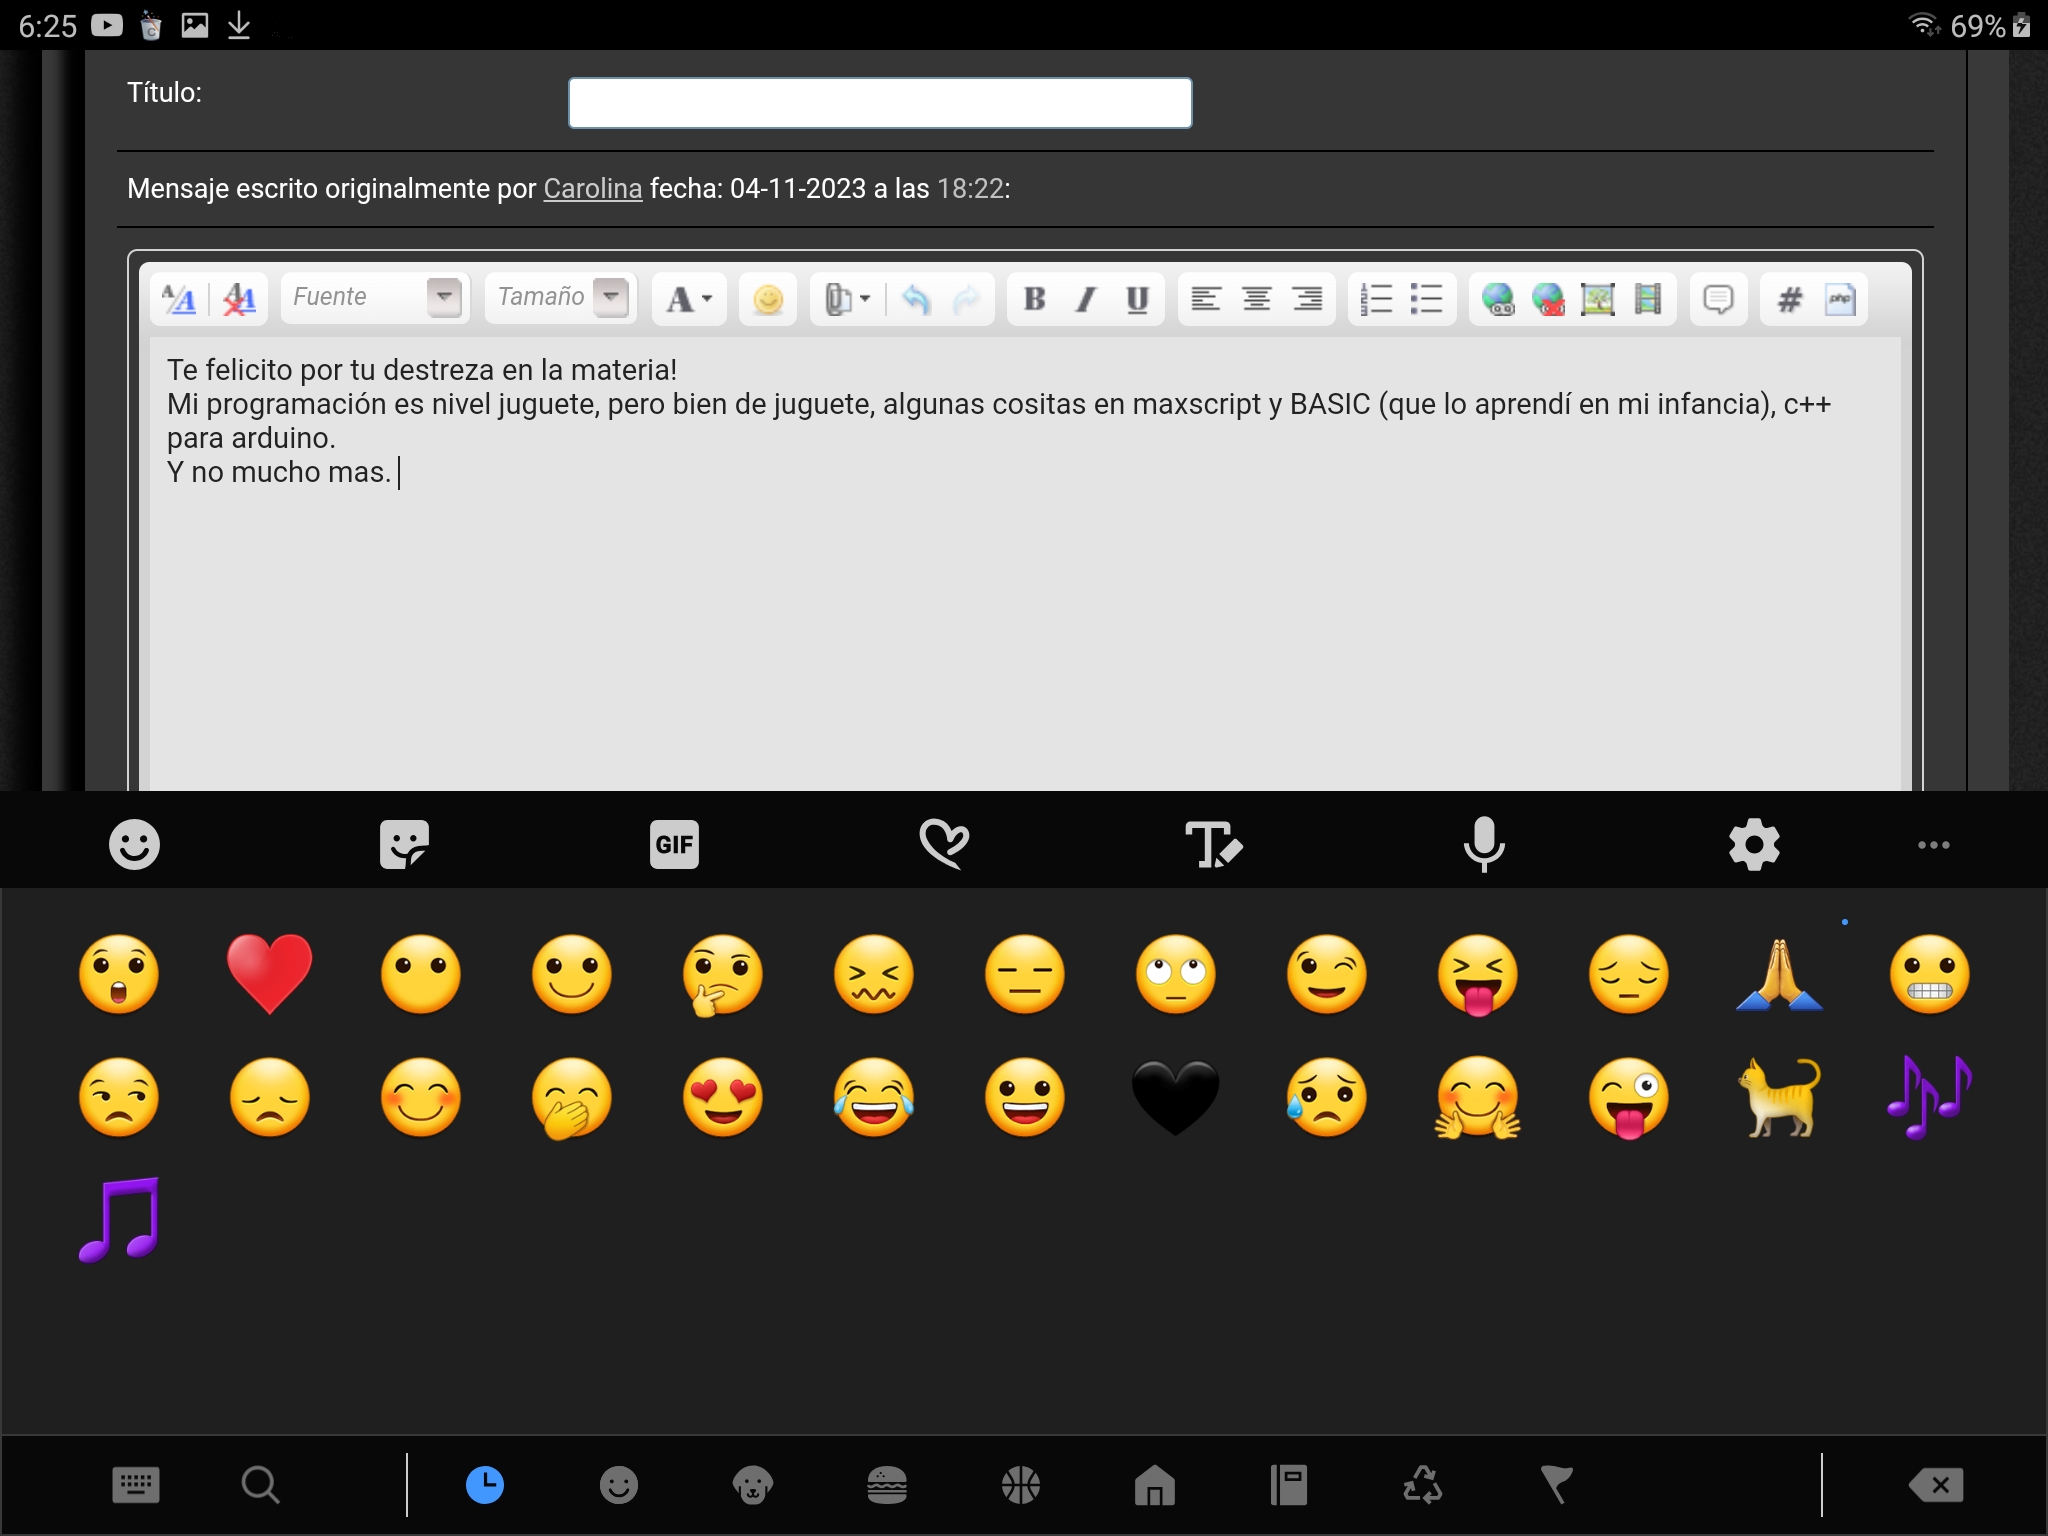Toggle italic text formatting

[1086, 299]
